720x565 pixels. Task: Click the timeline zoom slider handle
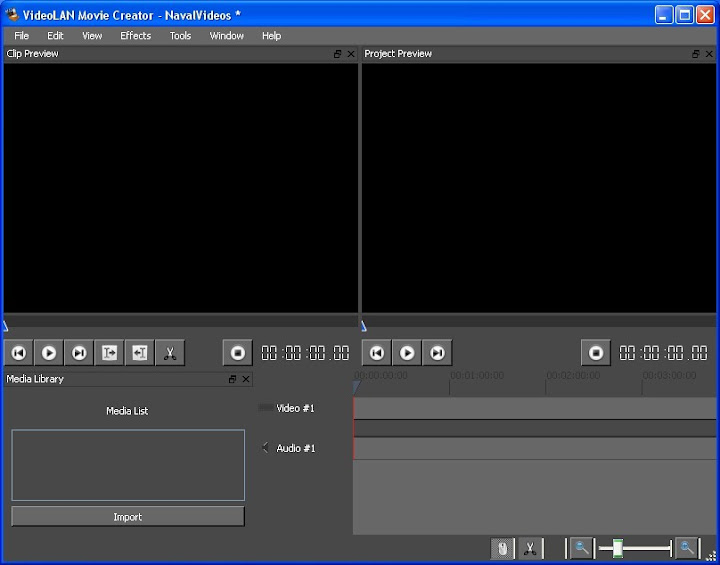(x=618, y=548)
